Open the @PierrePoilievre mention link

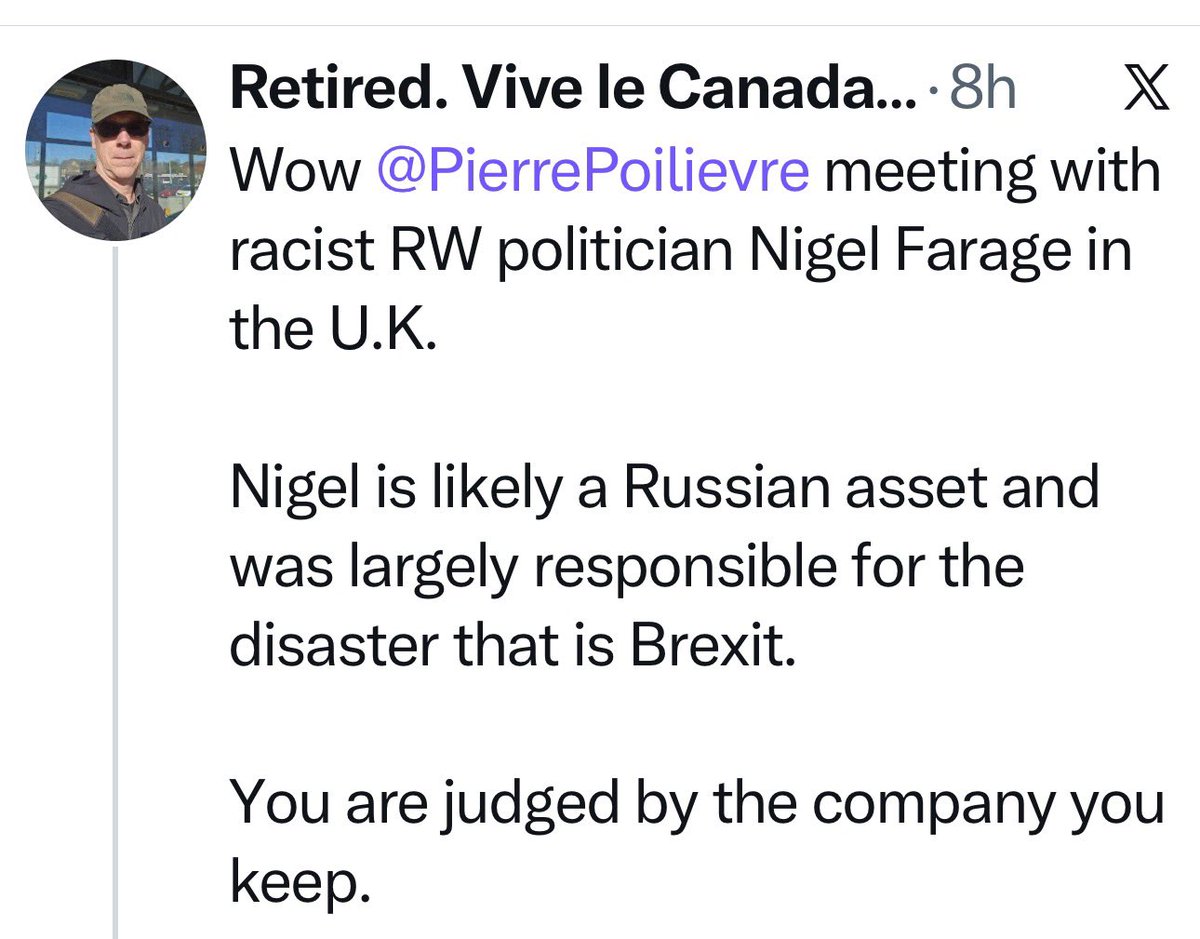click(x=593, y=174)
